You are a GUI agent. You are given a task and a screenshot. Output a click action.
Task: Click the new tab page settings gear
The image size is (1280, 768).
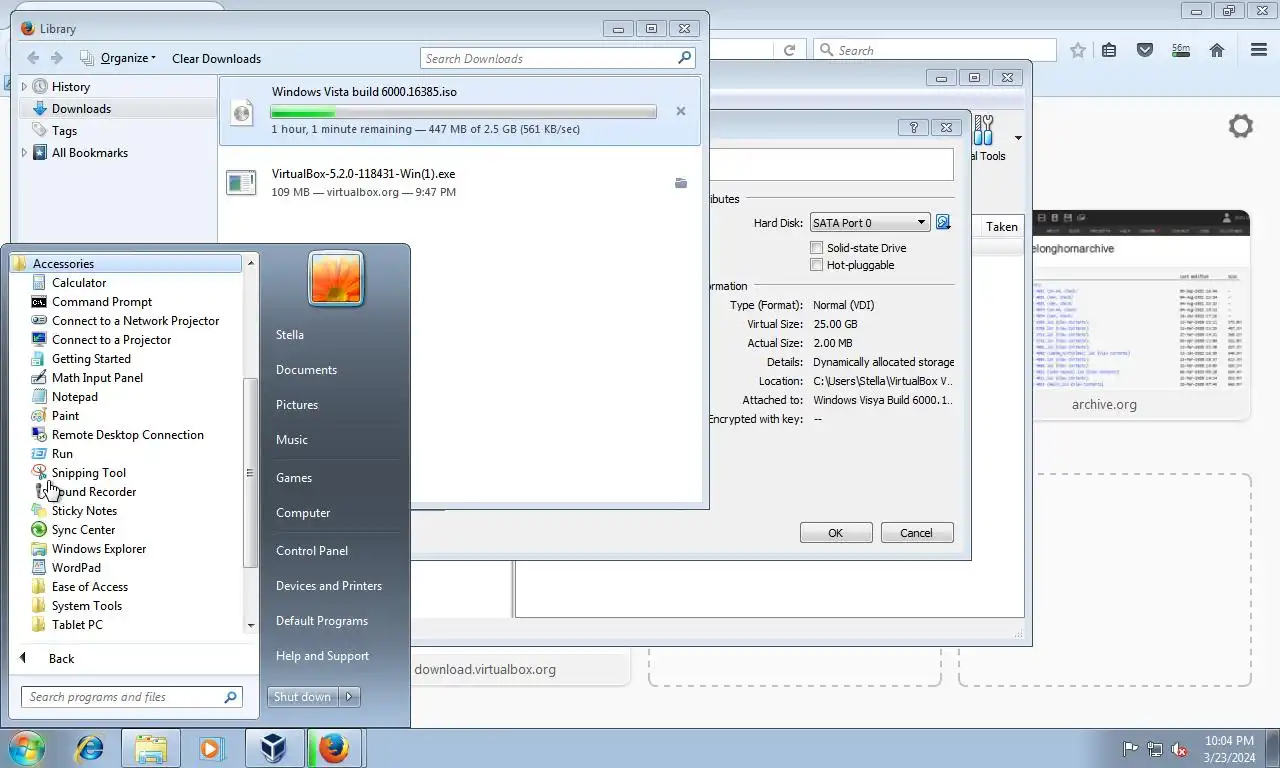pos(1241,126)
